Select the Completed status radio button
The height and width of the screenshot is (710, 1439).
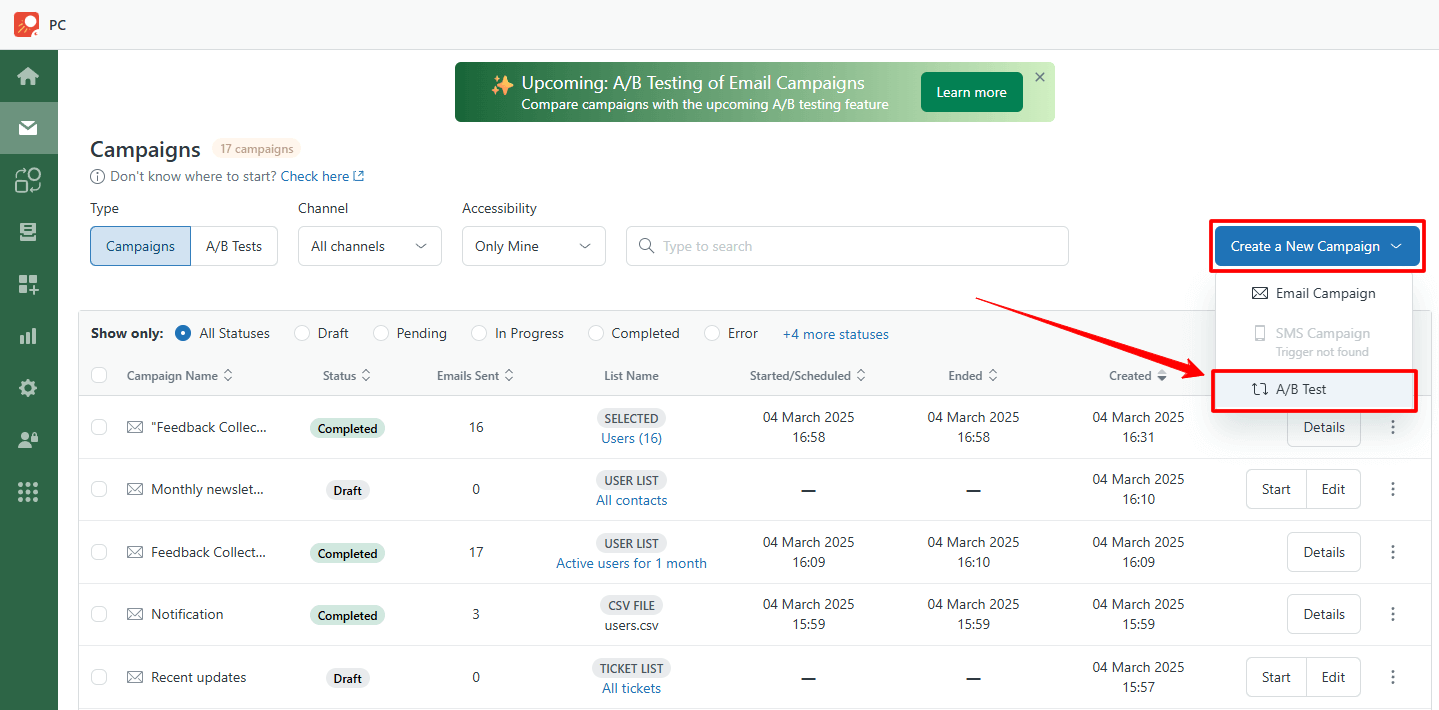point(596,333)
